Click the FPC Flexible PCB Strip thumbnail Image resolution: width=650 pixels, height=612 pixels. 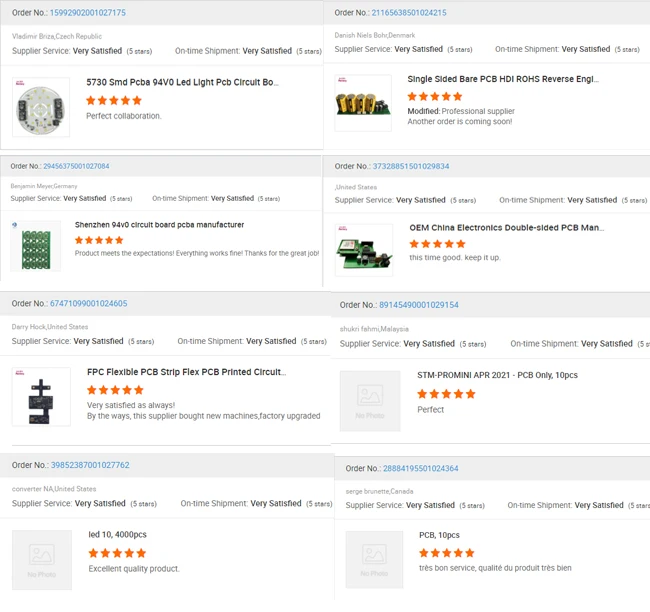(41, 396)
